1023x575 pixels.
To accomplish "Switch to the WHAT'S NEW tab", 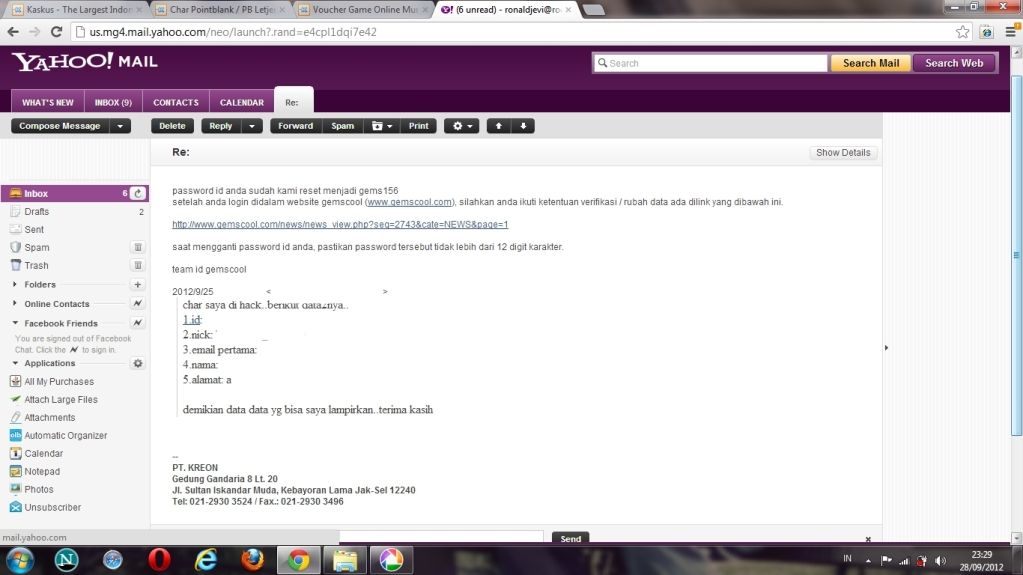I will click(48, 102).
